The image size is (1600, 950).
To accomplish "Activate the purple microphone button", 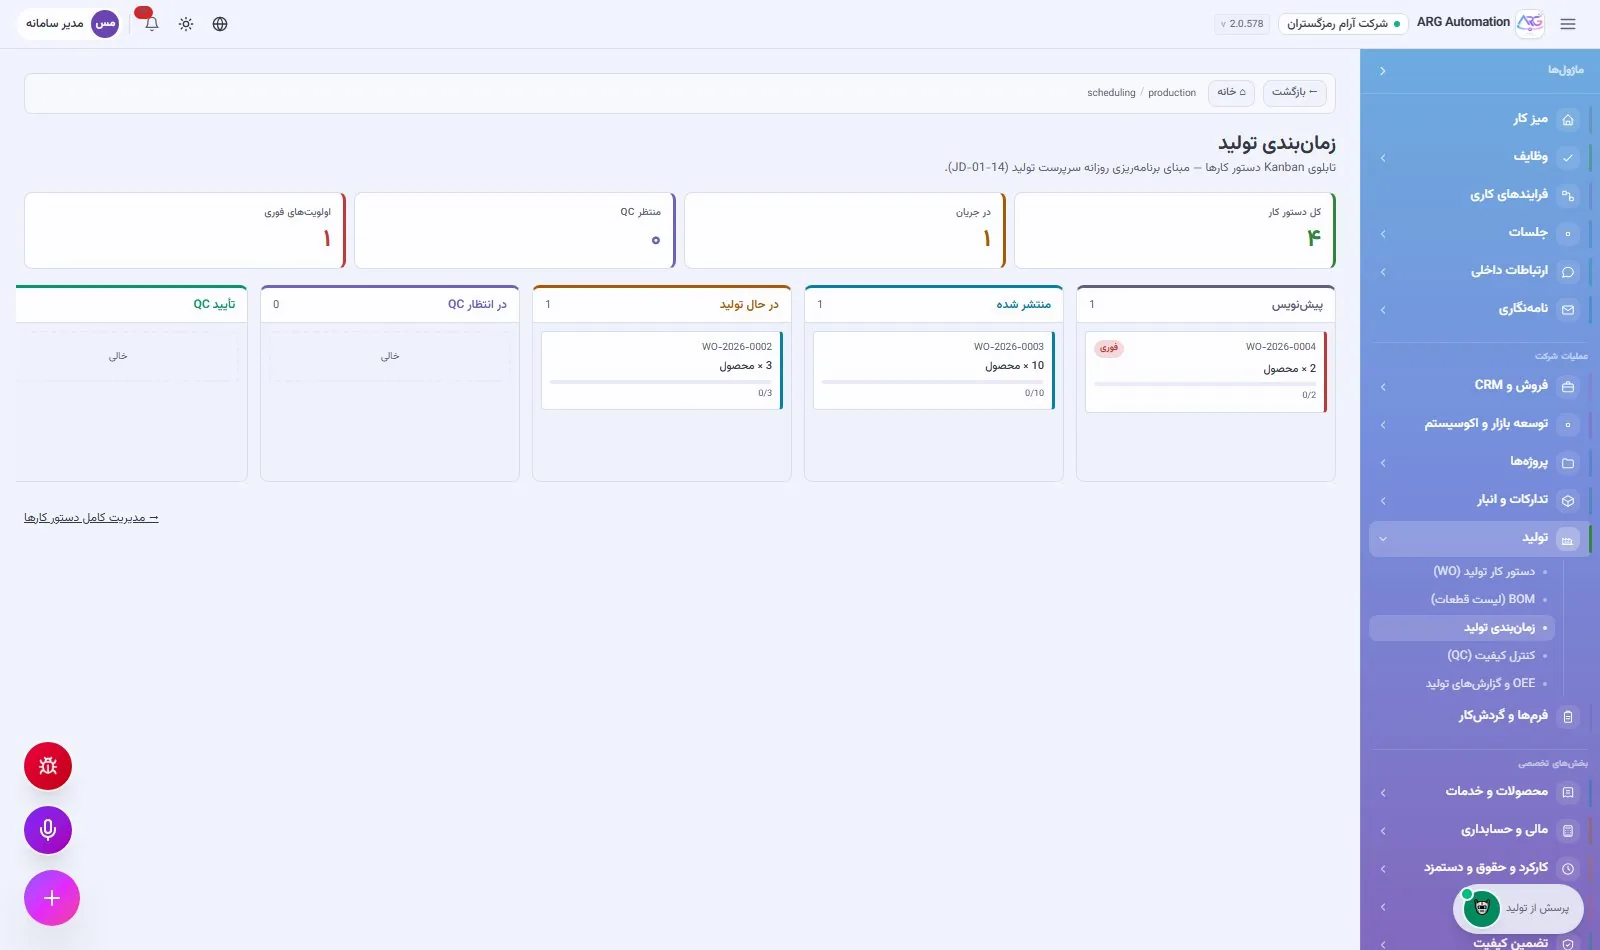I will [x=48, y=830].
